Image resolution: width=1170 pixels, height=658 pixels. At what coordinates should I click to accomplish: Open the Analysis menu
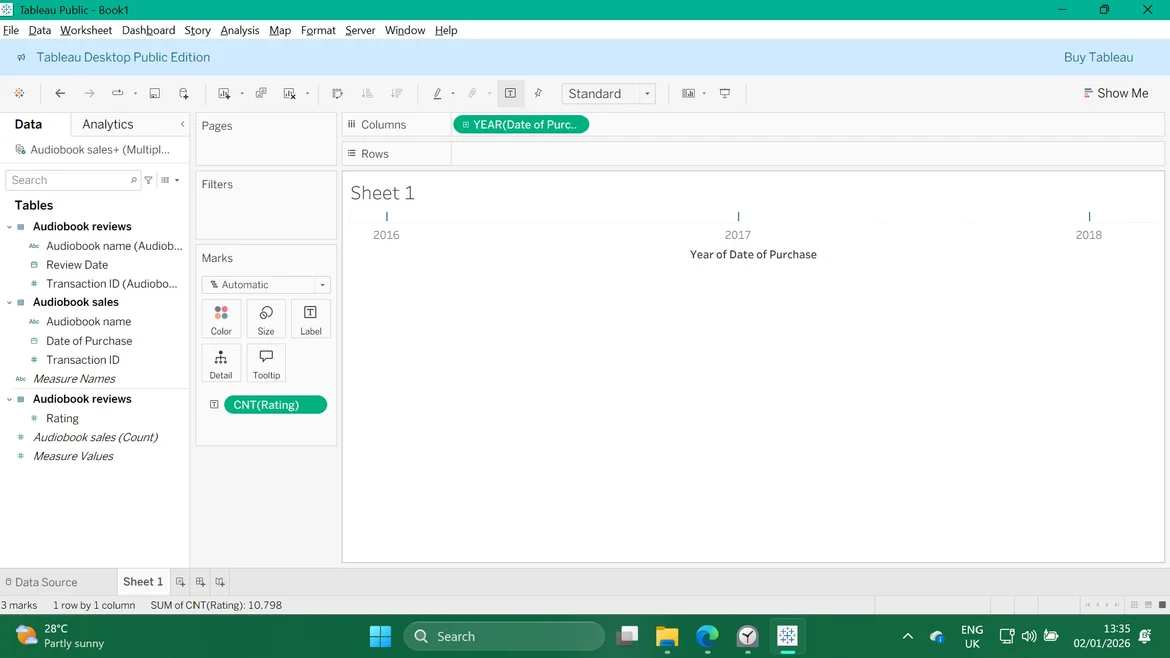(x=239, y=30)
